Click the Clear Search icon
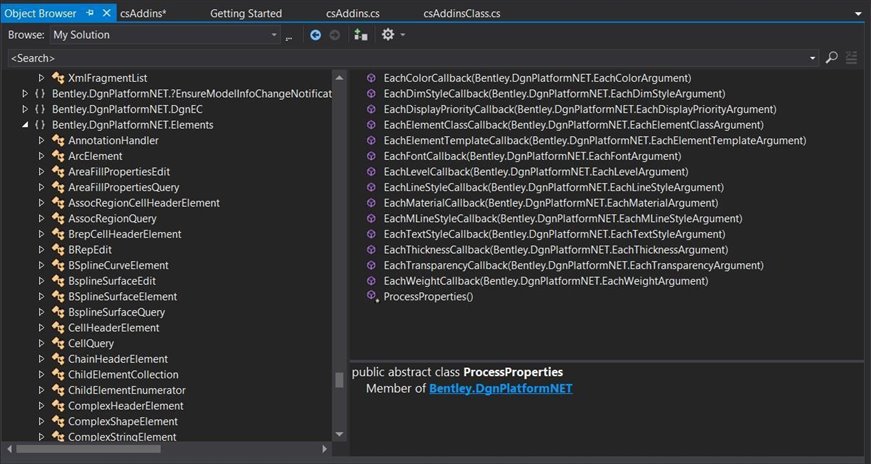Screen dimensions: 871x464 [x=851, y=57]
